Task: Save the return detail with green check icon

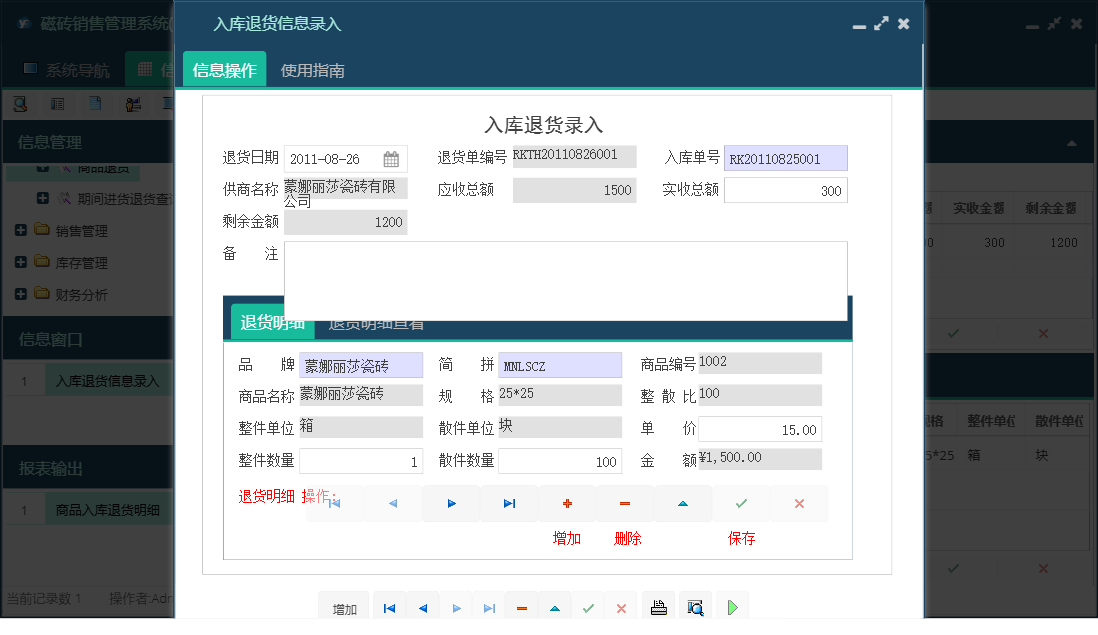Action: point(742,503)
